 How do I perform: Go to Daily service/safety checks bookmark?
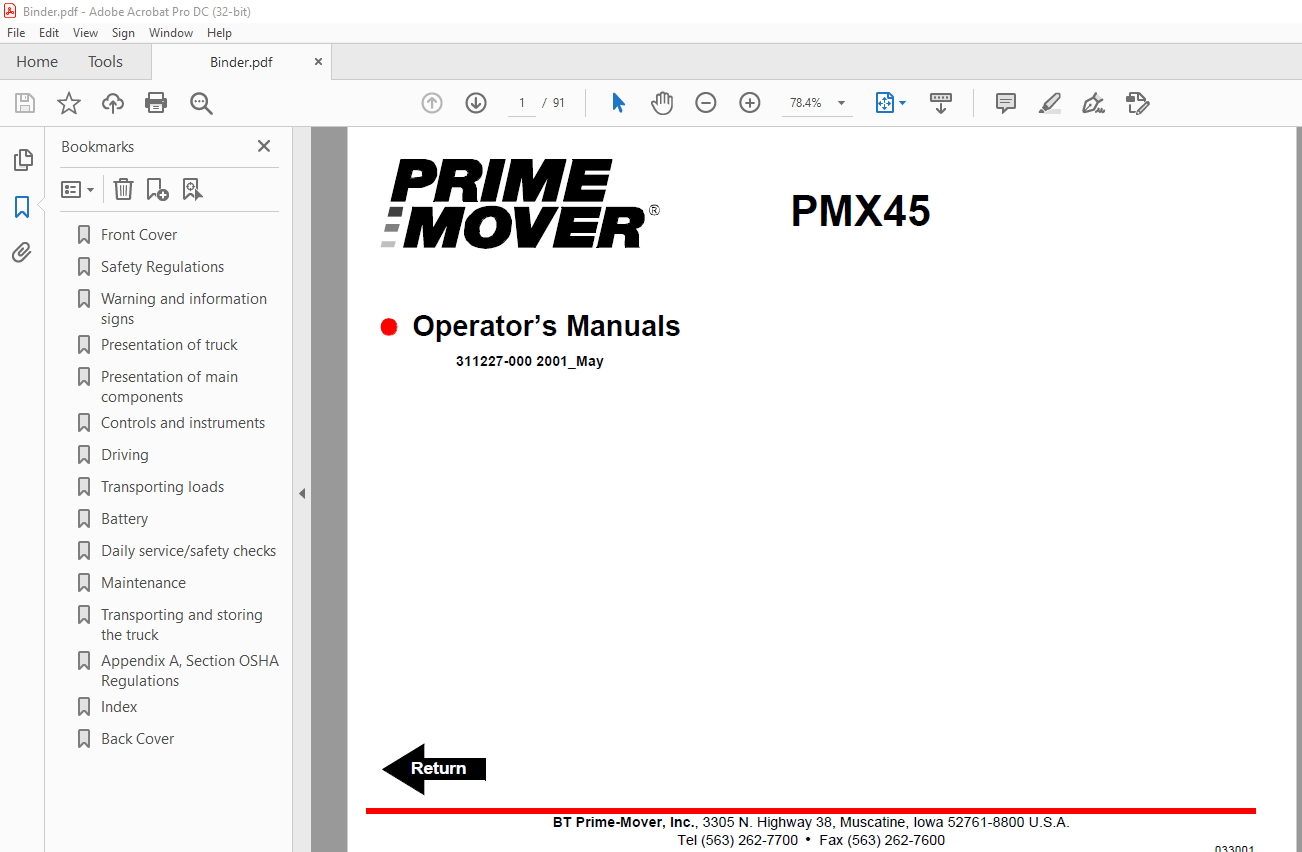[x=188, y=551]
